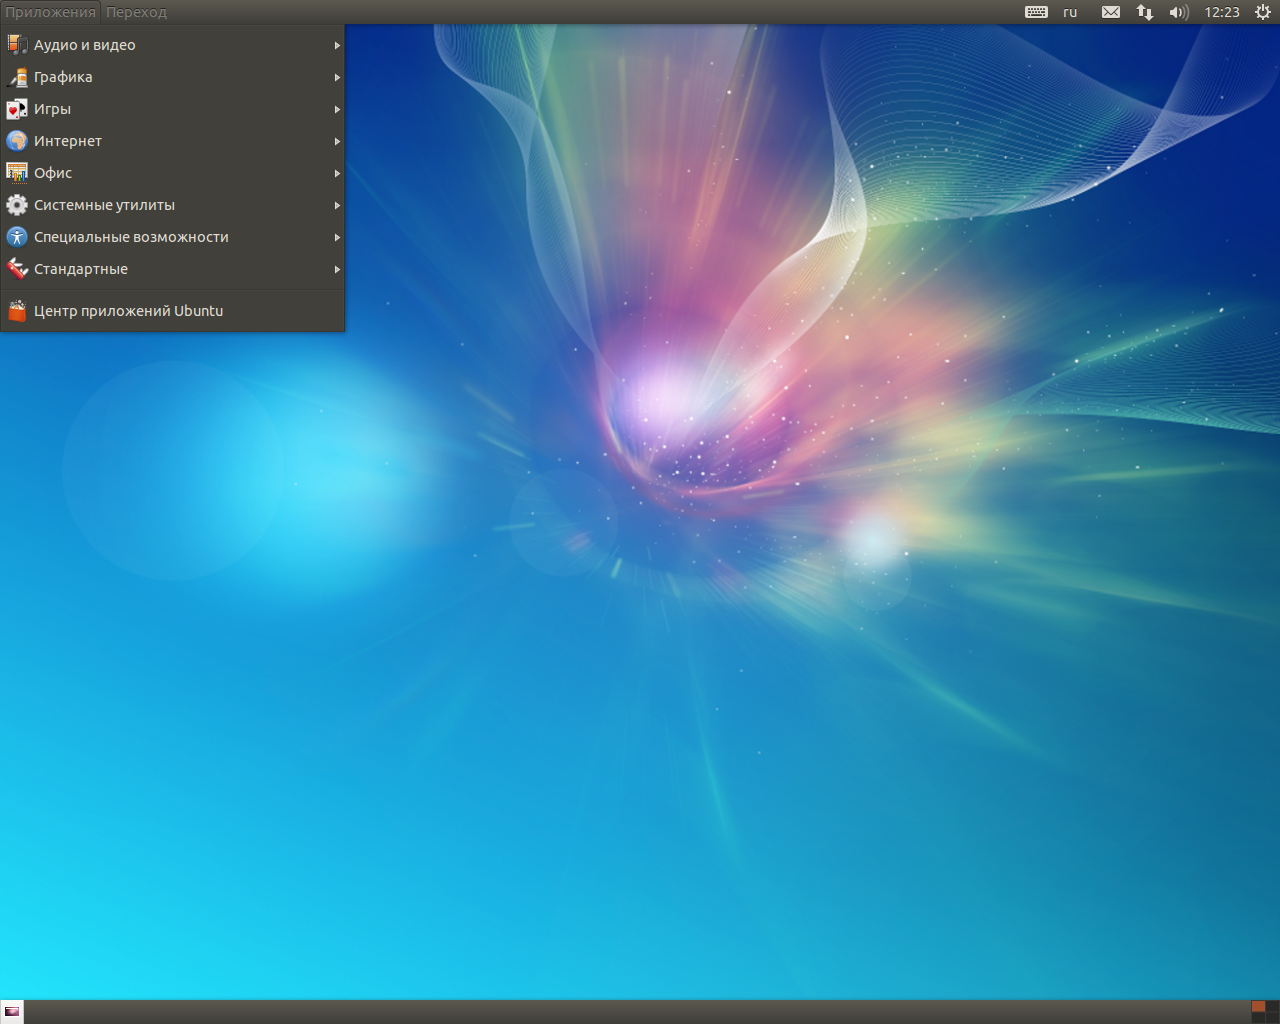This screenshot has width=1280, height=1024.
Task: Expand the Стандартные submenu arrow
Action: [x=337, y=269]
